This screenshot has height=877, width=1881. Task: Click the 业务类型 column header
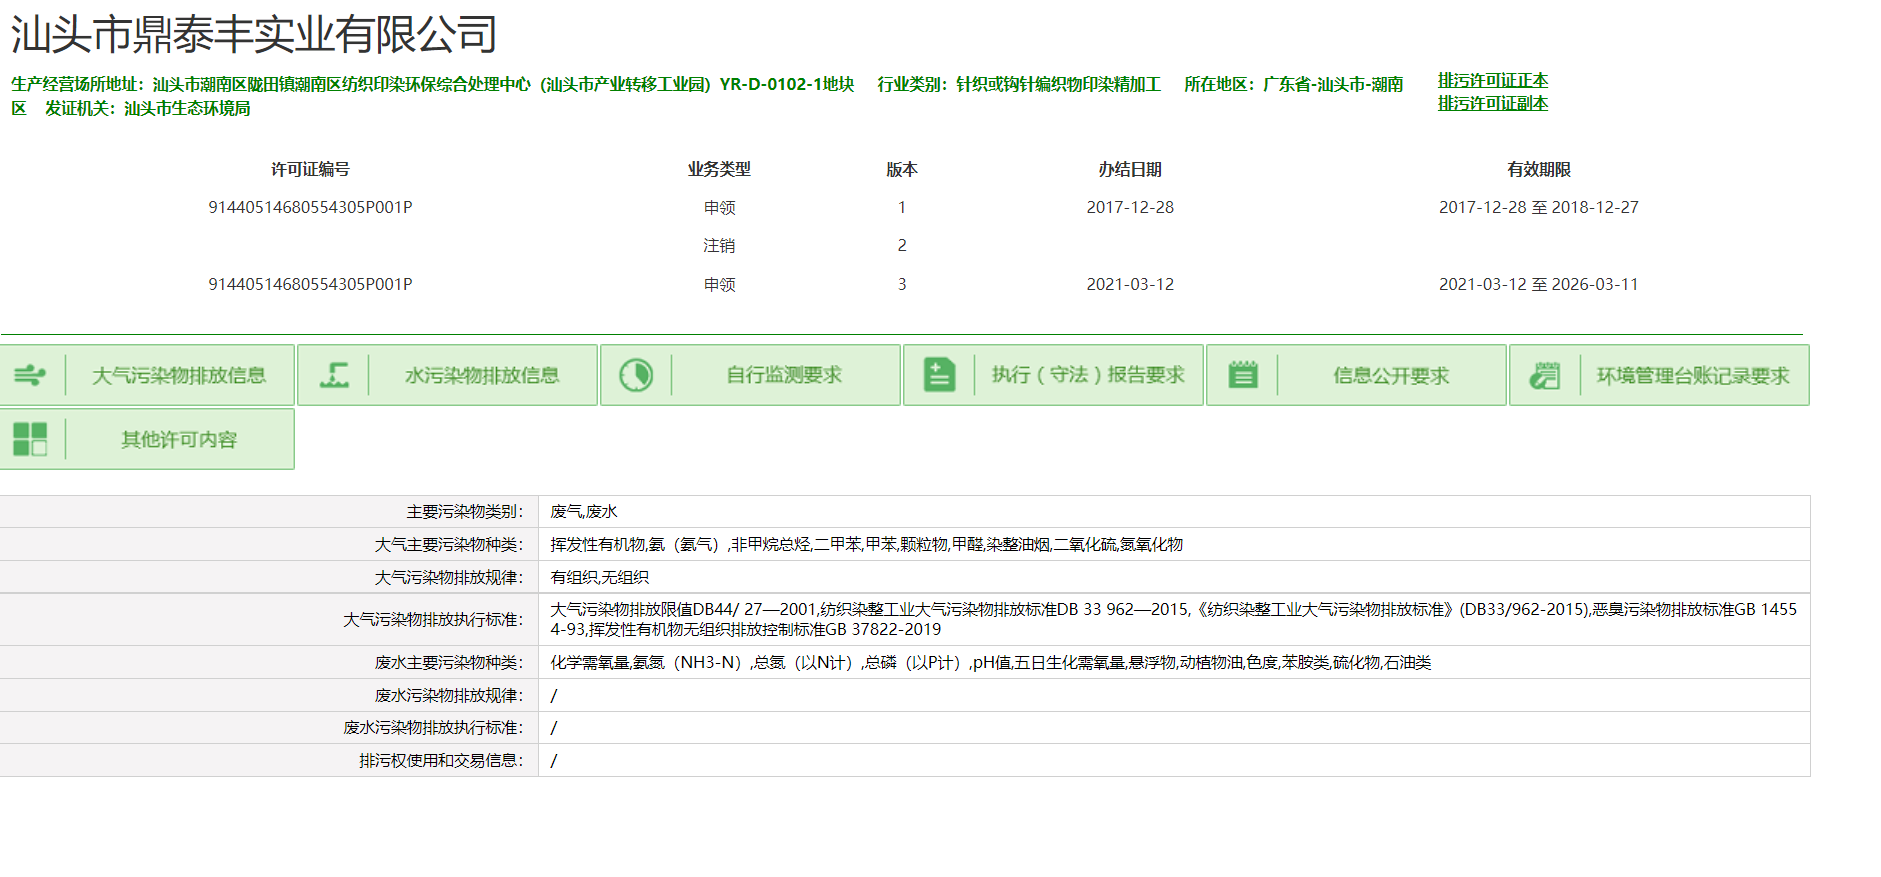pyautogui.click(x=719, y=169)
